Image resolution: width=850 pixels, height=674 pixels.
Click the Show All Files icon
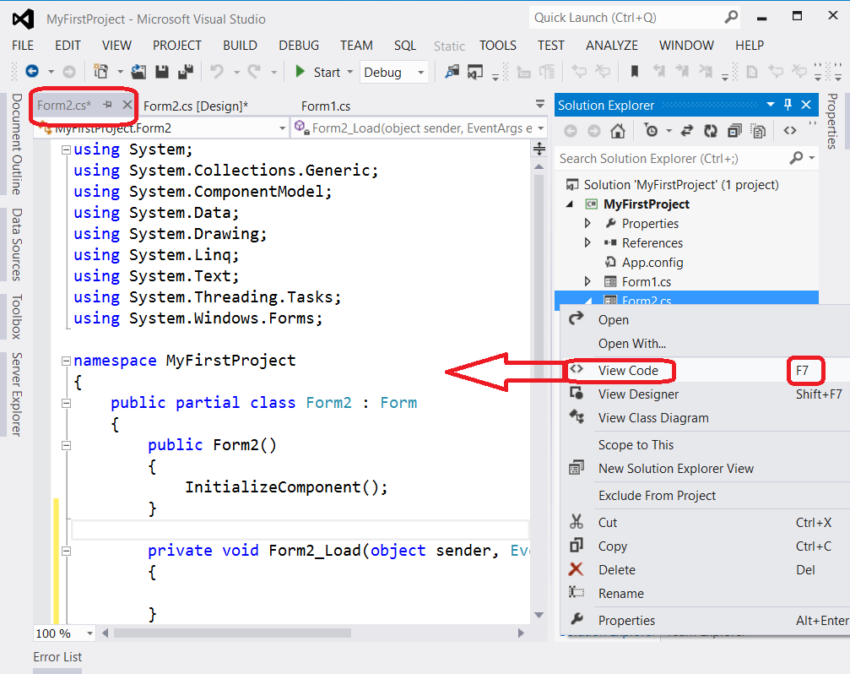point(759,131)
